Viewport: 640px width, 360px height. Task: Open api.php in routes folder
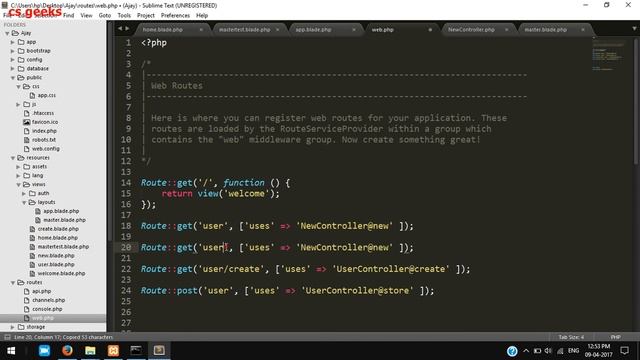coord(41,291)
